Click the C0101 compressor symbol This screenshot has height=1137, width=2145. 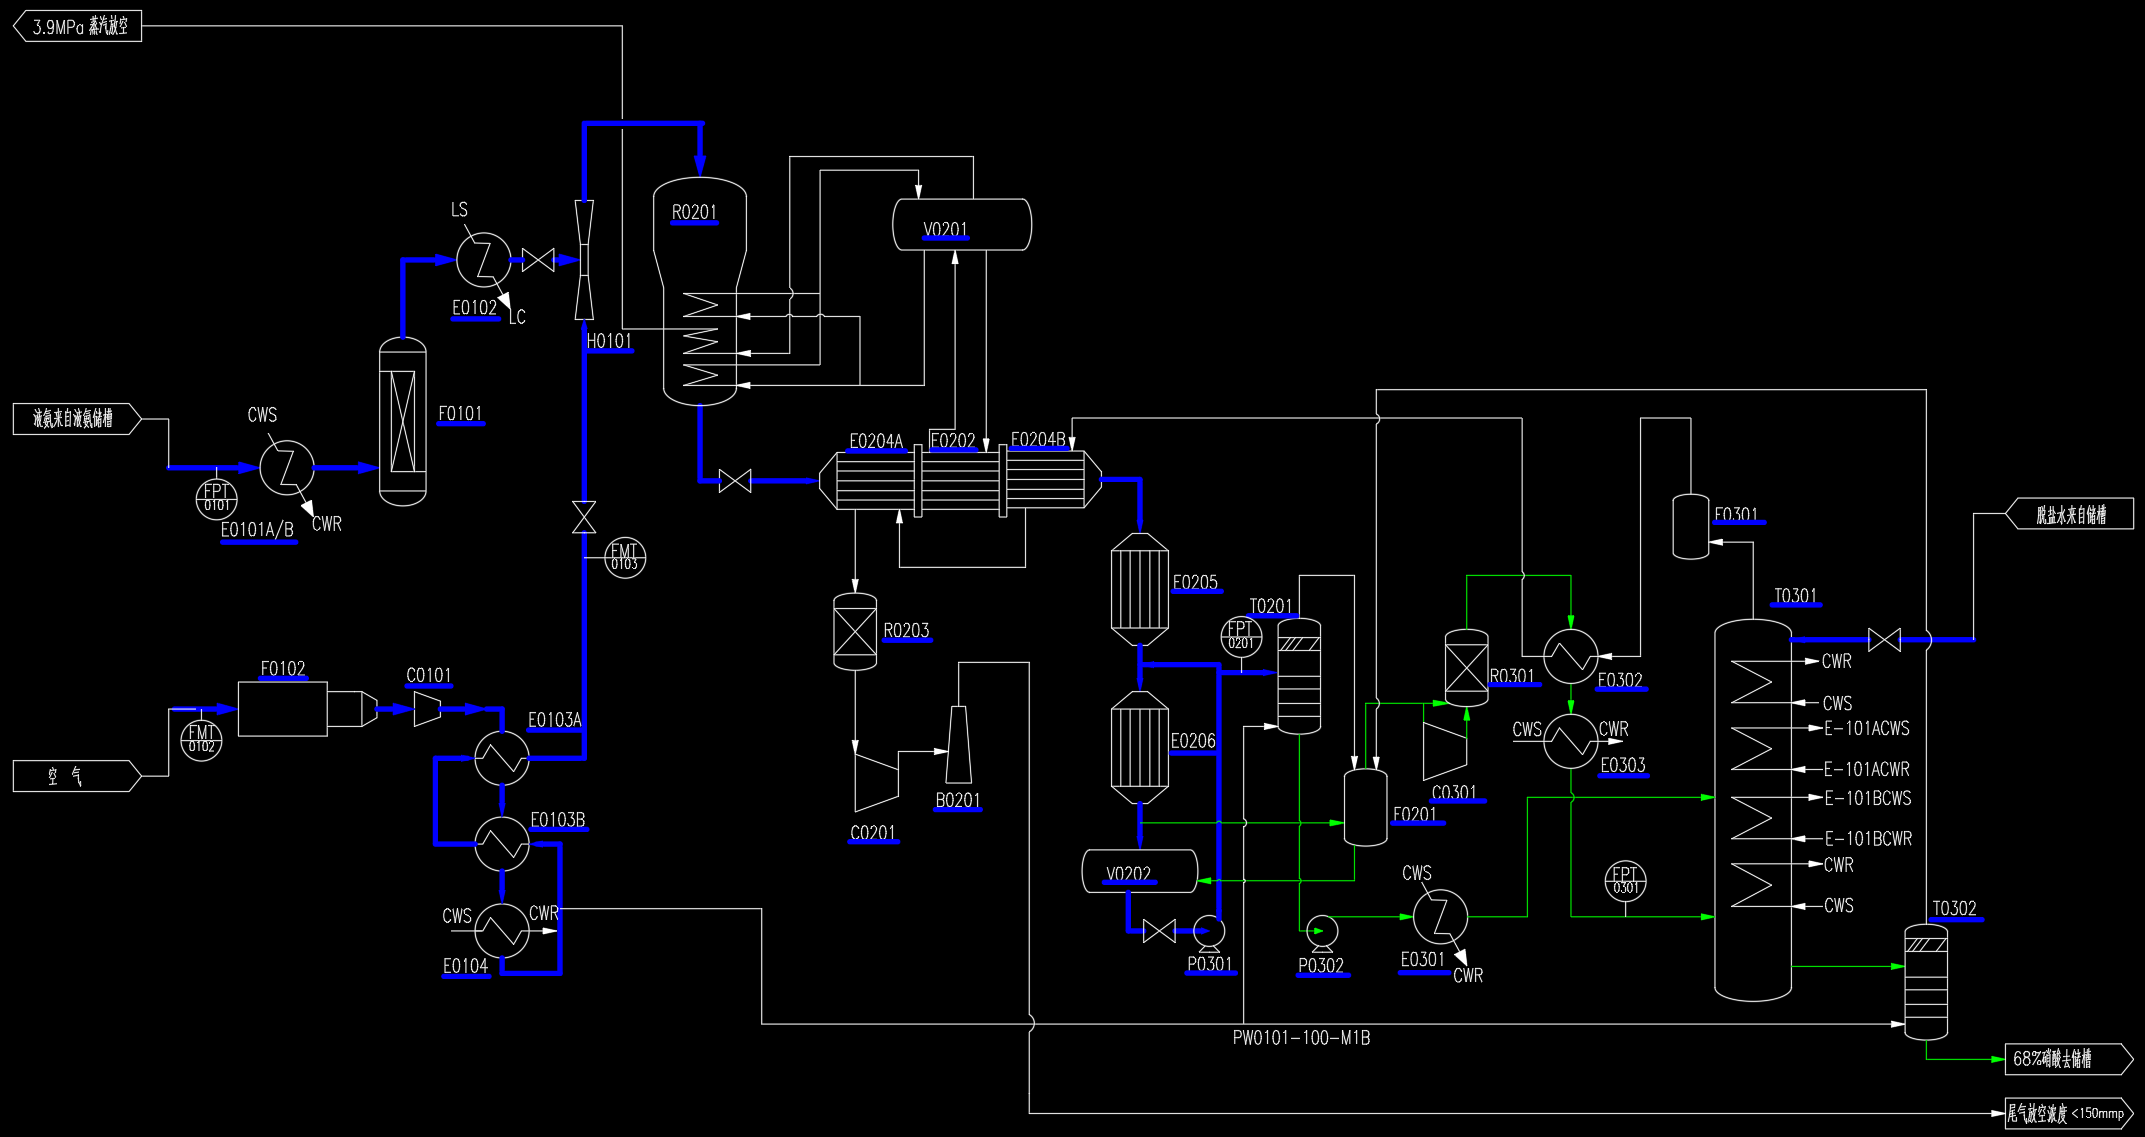[427, 709]
